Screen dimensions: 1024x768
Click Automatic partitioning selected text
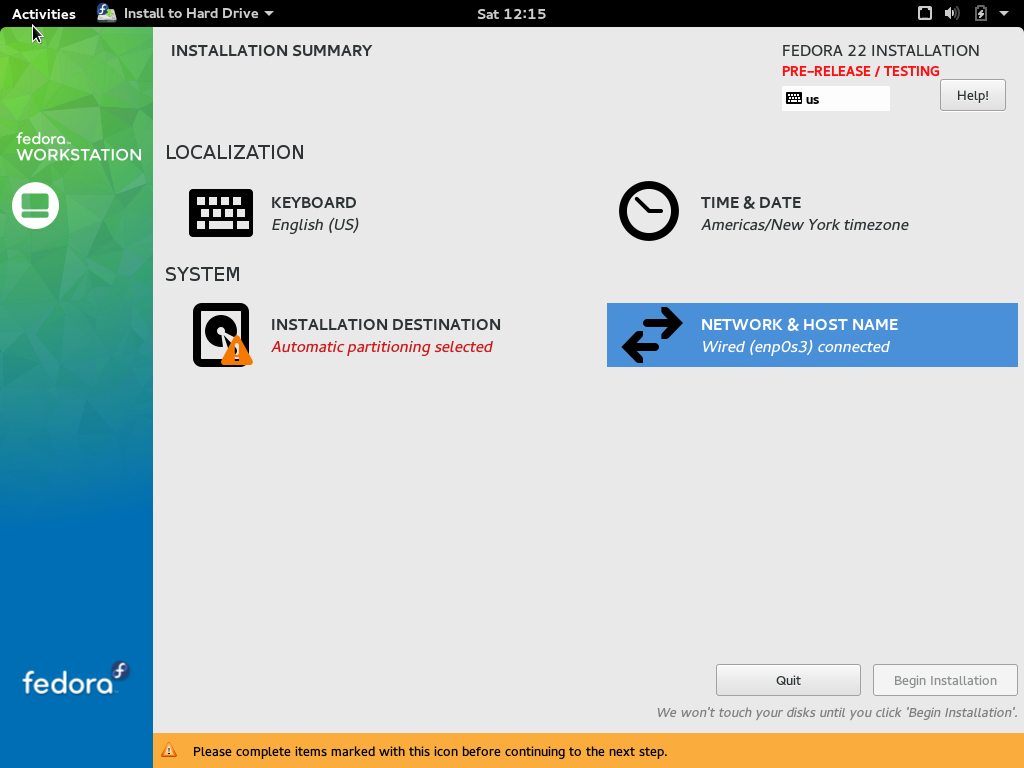pyautogui.click(x=382, y=347)
